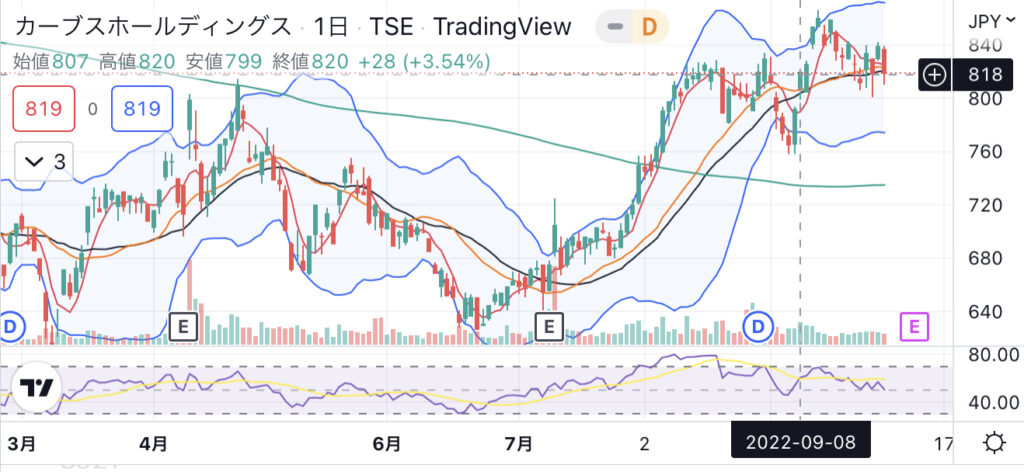
Task: Click the TSE exchange label
Action: 391,27
